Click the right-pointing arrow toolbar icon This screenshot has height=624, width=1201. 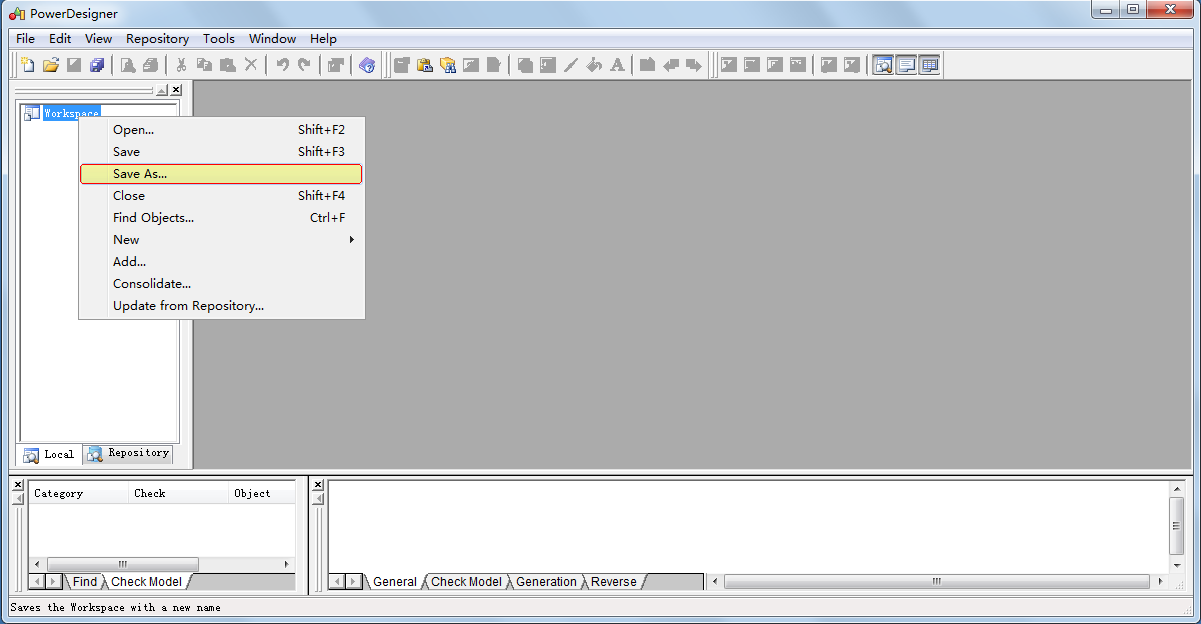tap(693, 65)
